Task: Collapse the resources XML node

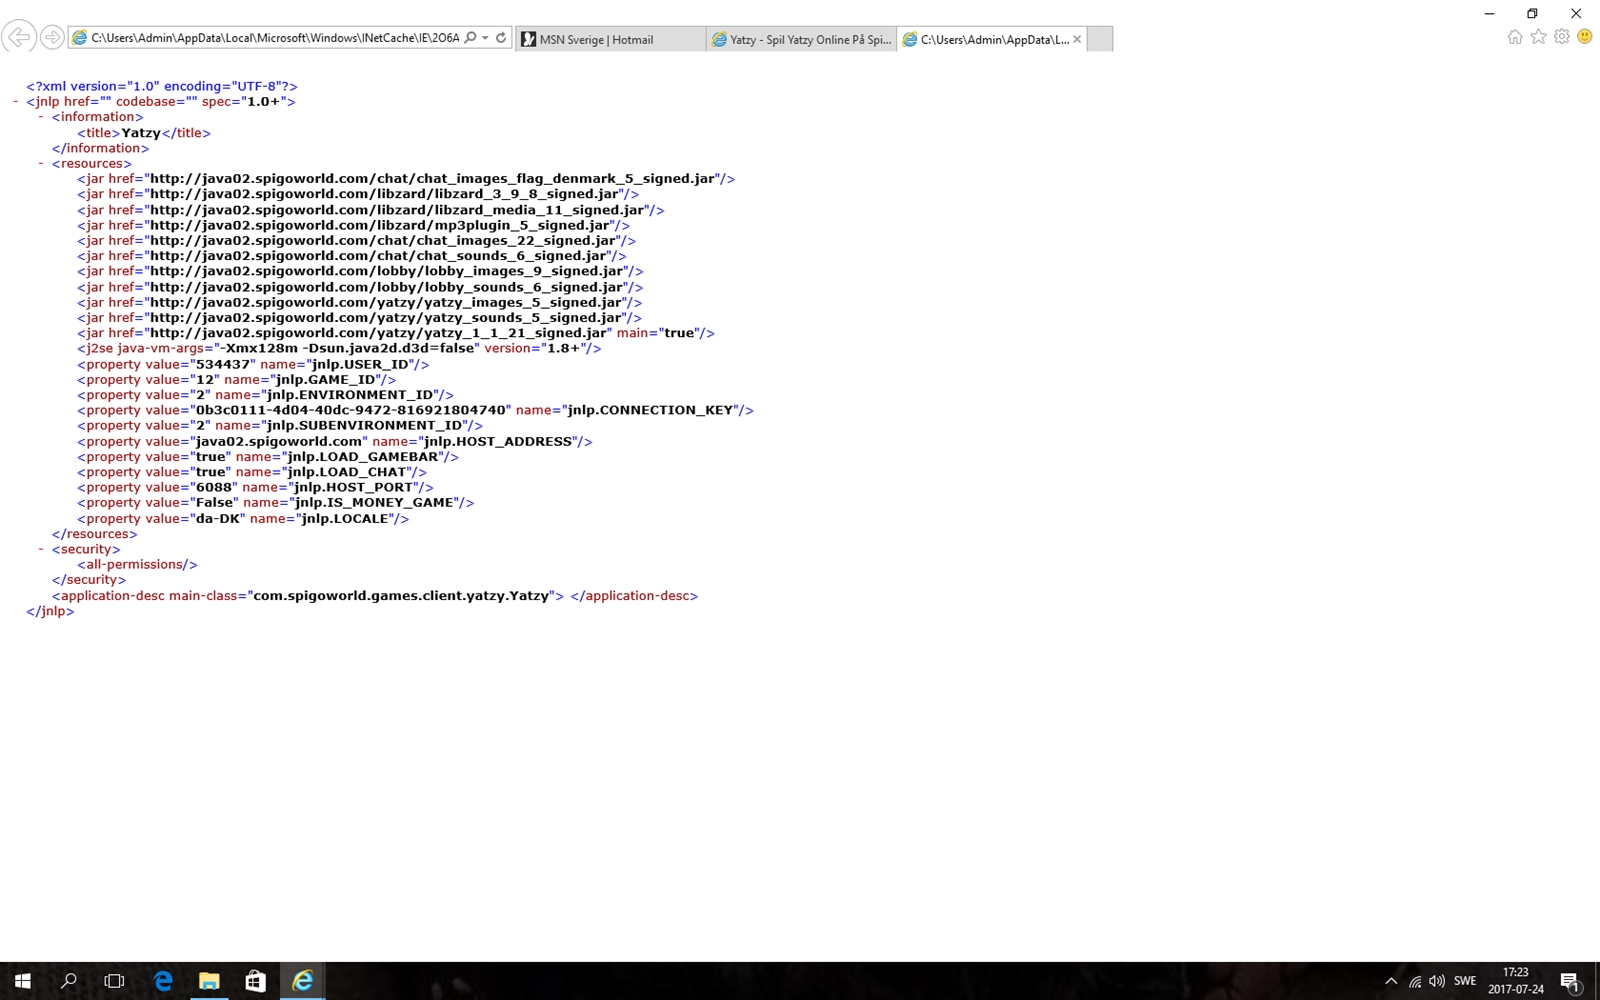Action: click(x=41, y=164)
